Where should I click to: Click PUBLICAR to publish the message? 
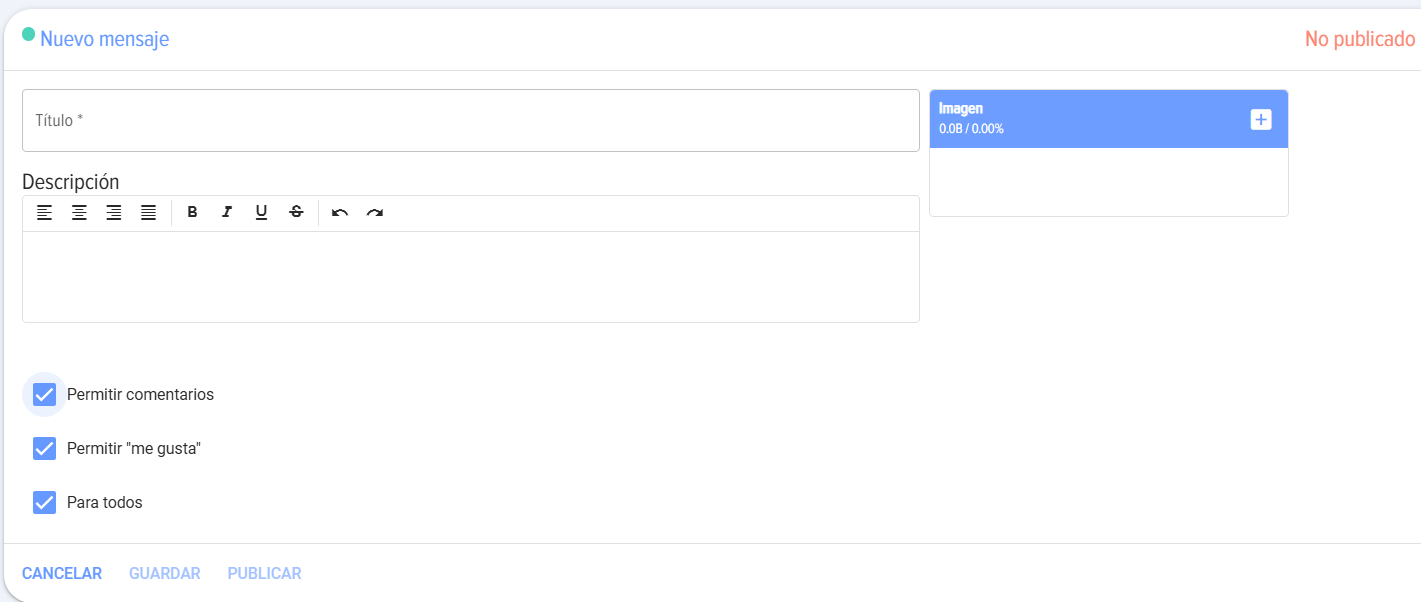[x=264, y=573]
